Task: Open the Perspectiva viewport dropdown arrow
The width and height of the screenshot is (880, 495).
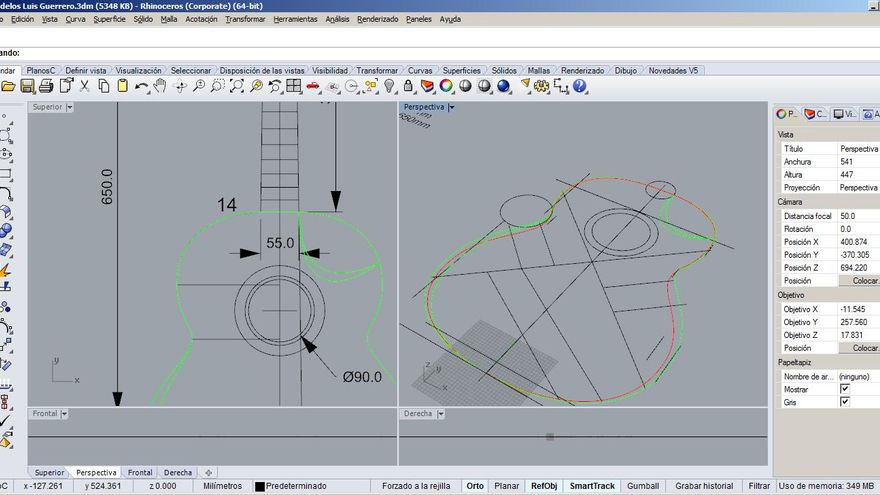Action: tap(452, 107)
